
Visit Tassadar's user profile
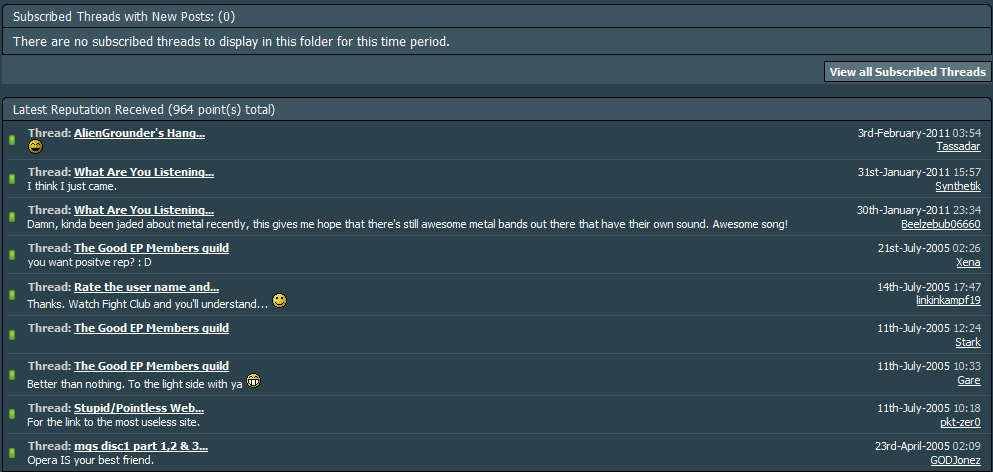(x=958, y=146)
